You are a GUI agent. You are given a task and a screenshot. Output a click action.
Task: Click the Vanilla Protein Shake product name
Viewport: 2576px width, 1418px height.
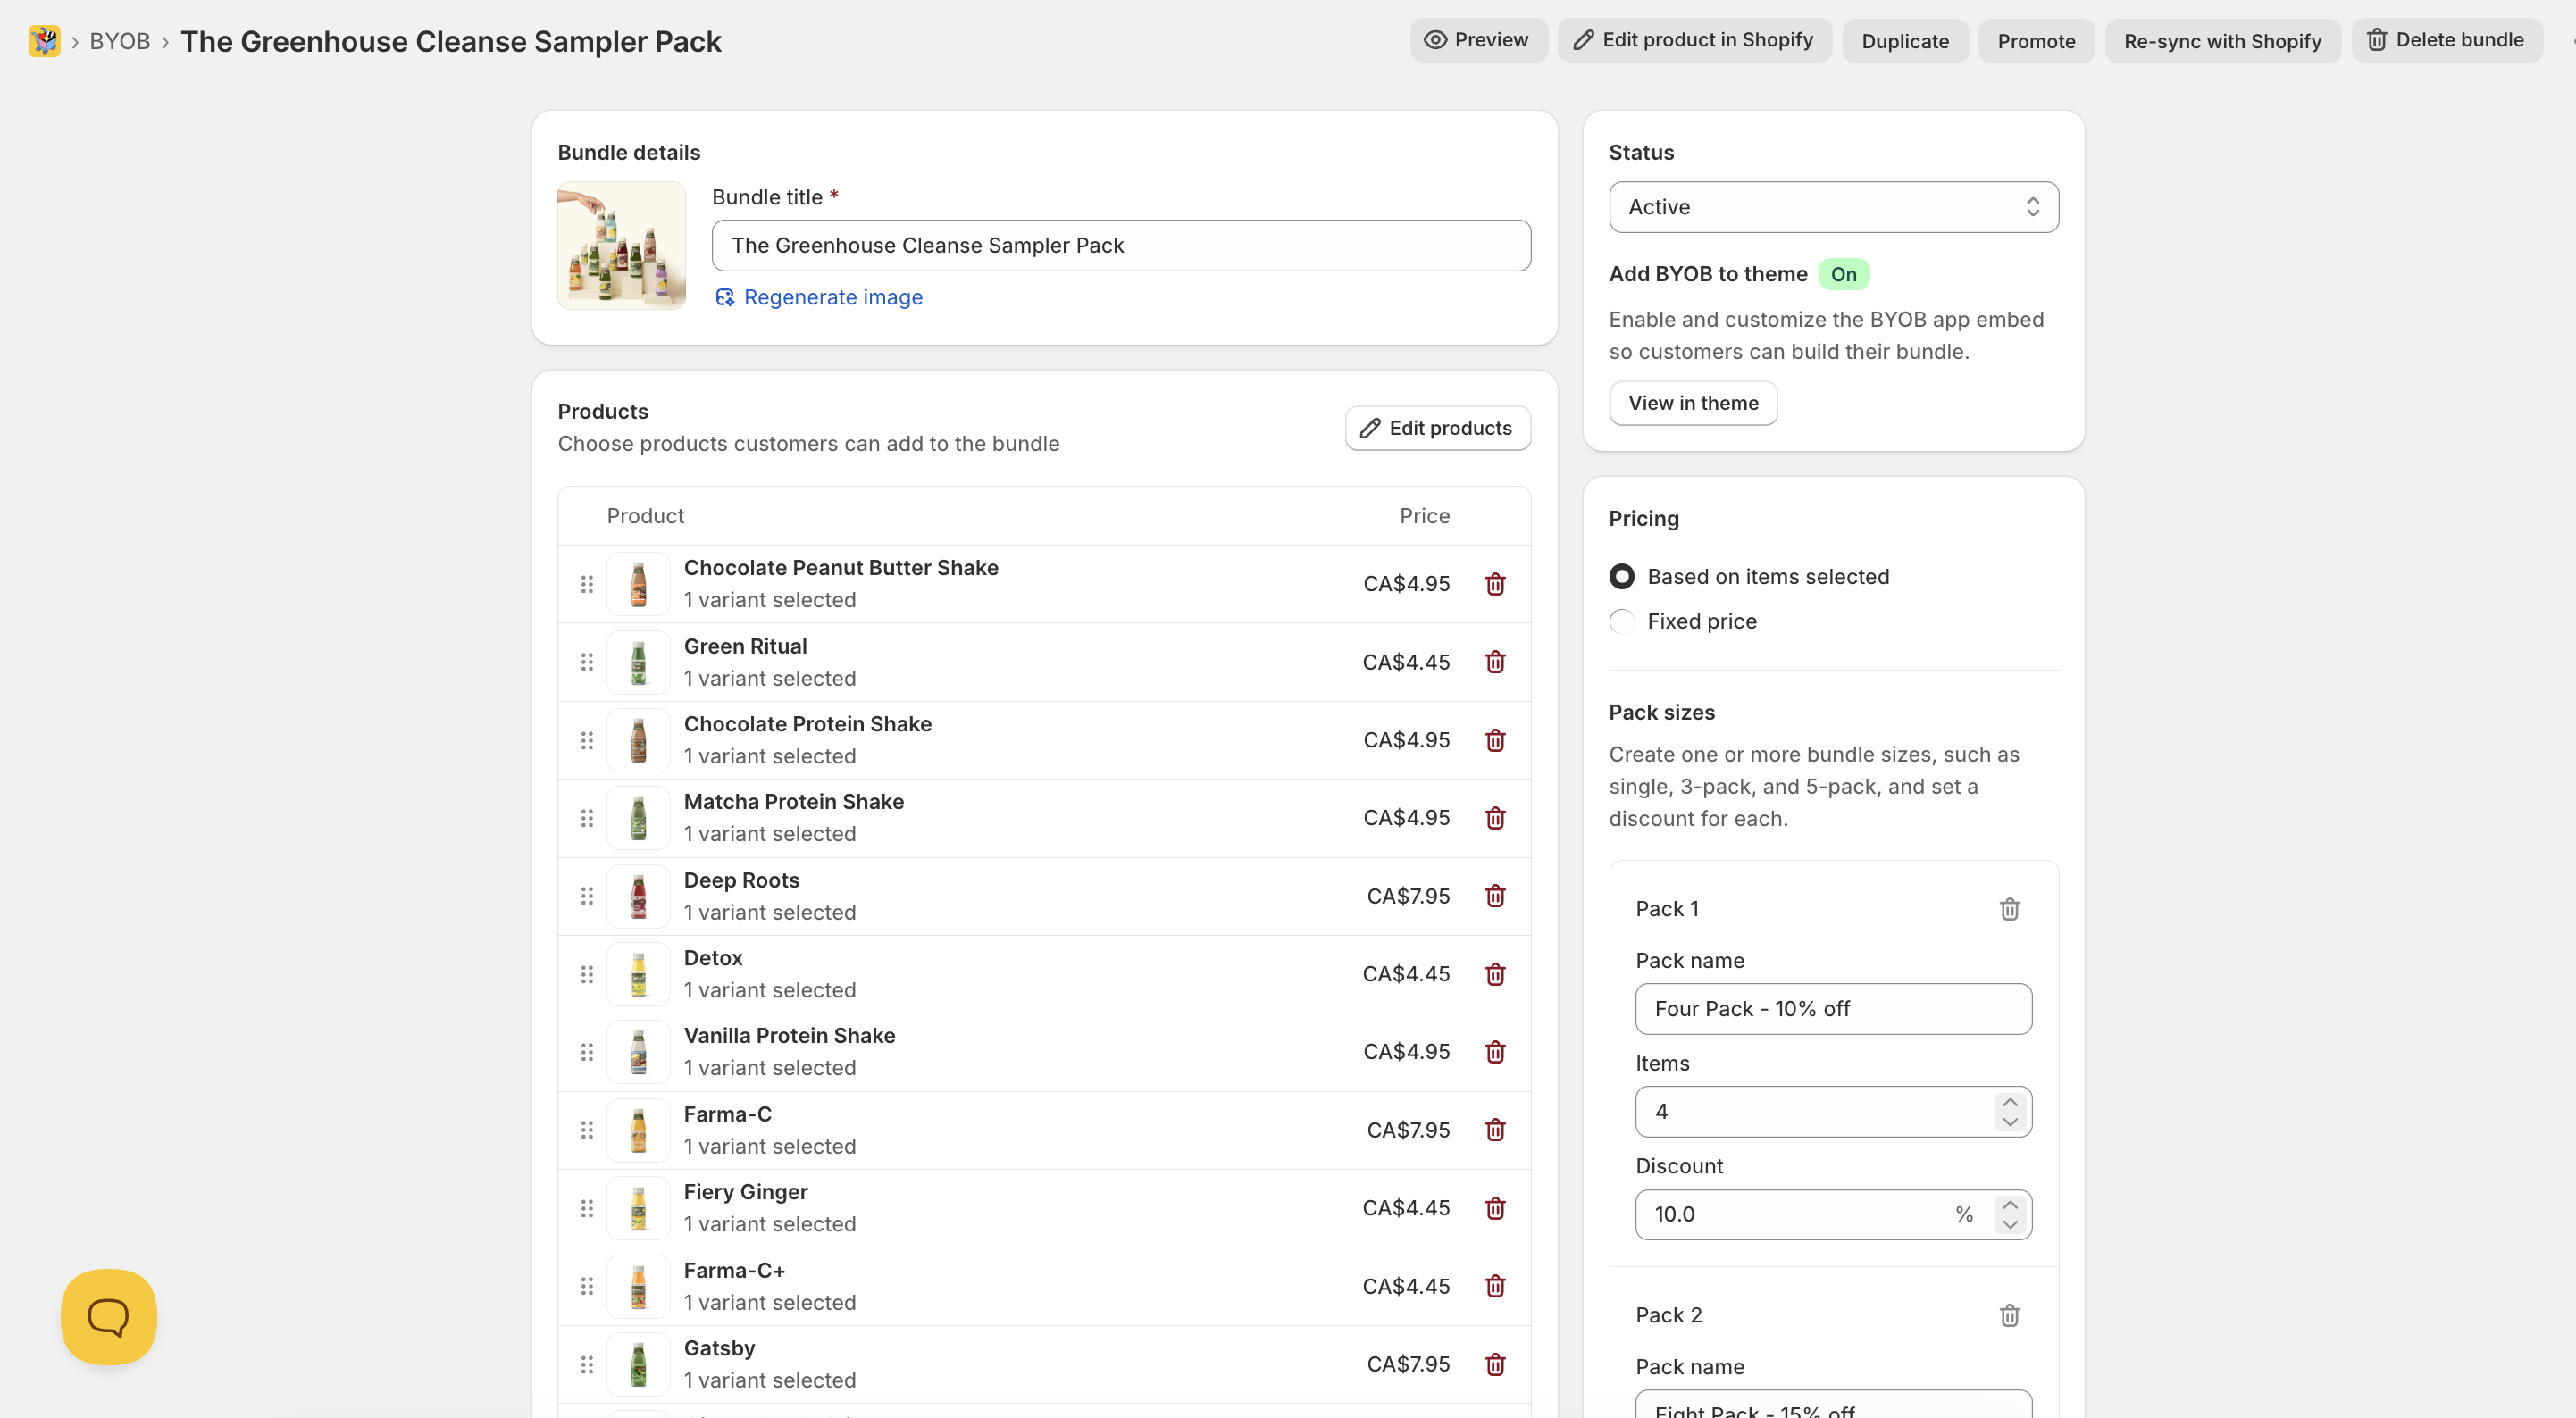(789, 1036)
